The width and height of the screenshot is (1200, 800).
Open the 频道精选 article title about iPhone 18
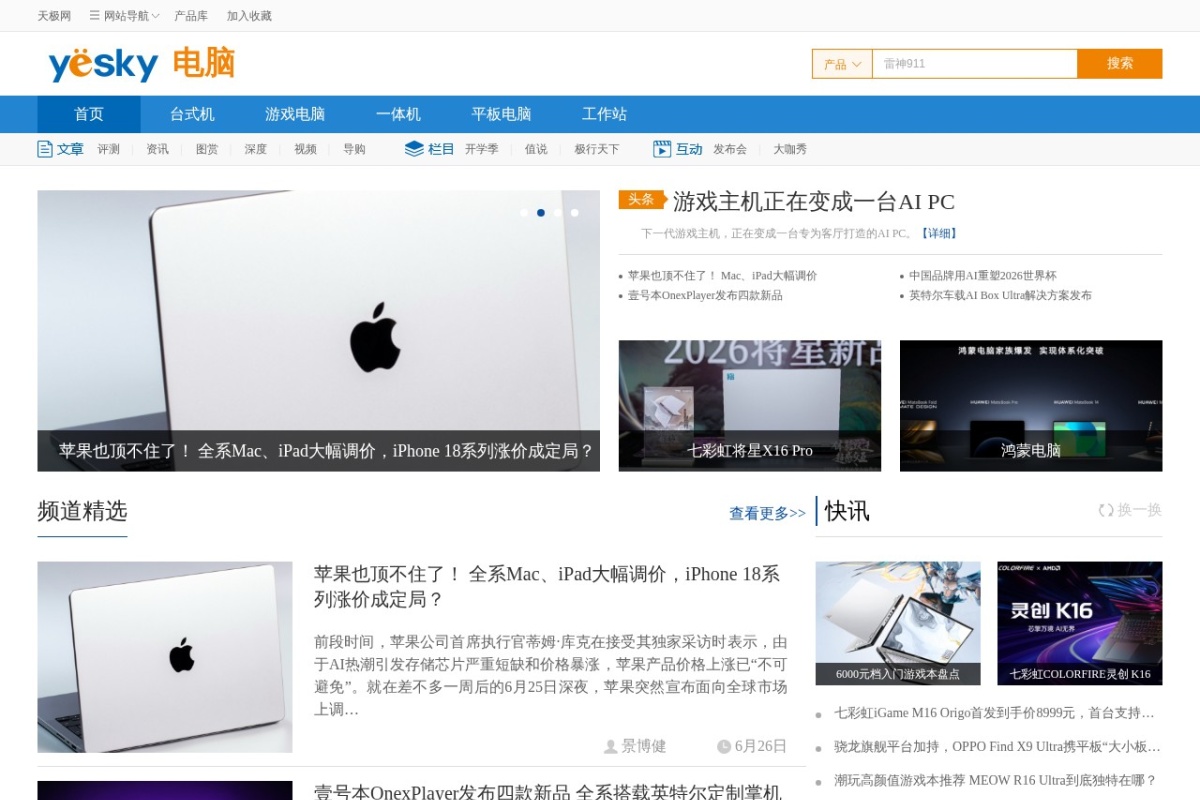tap(547, 587)
